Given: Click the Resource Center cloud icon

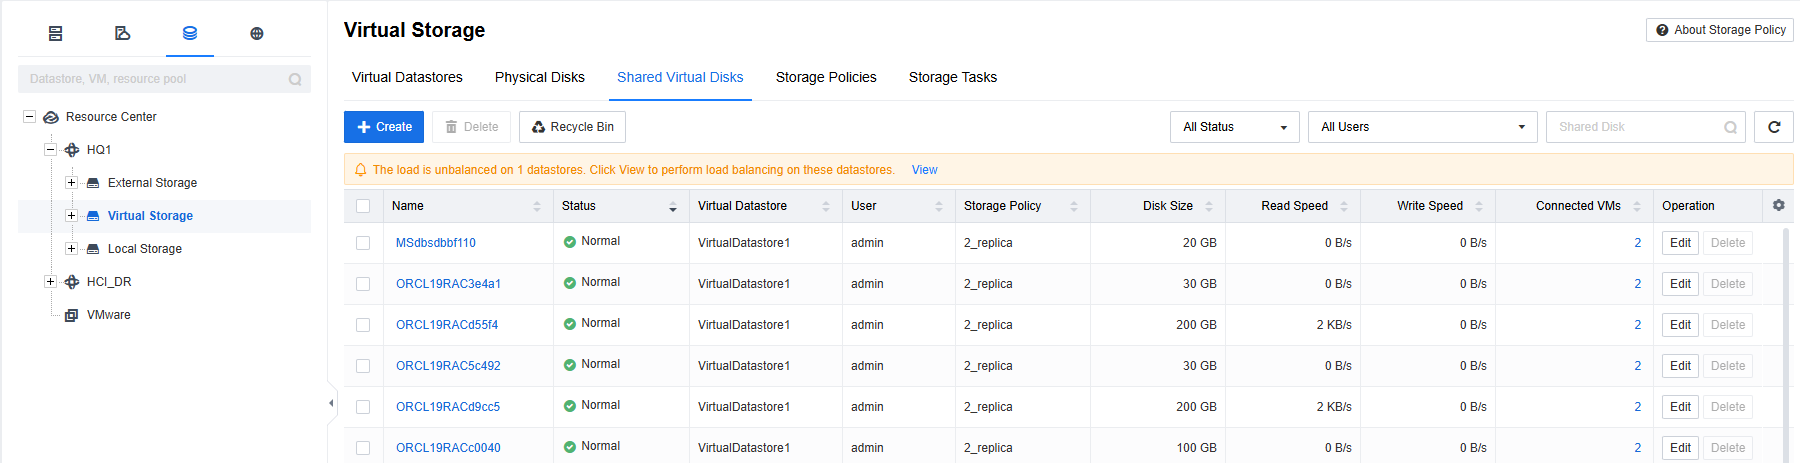Looking at the screenshot, I should pyautogui.click(x=51, y=117).
